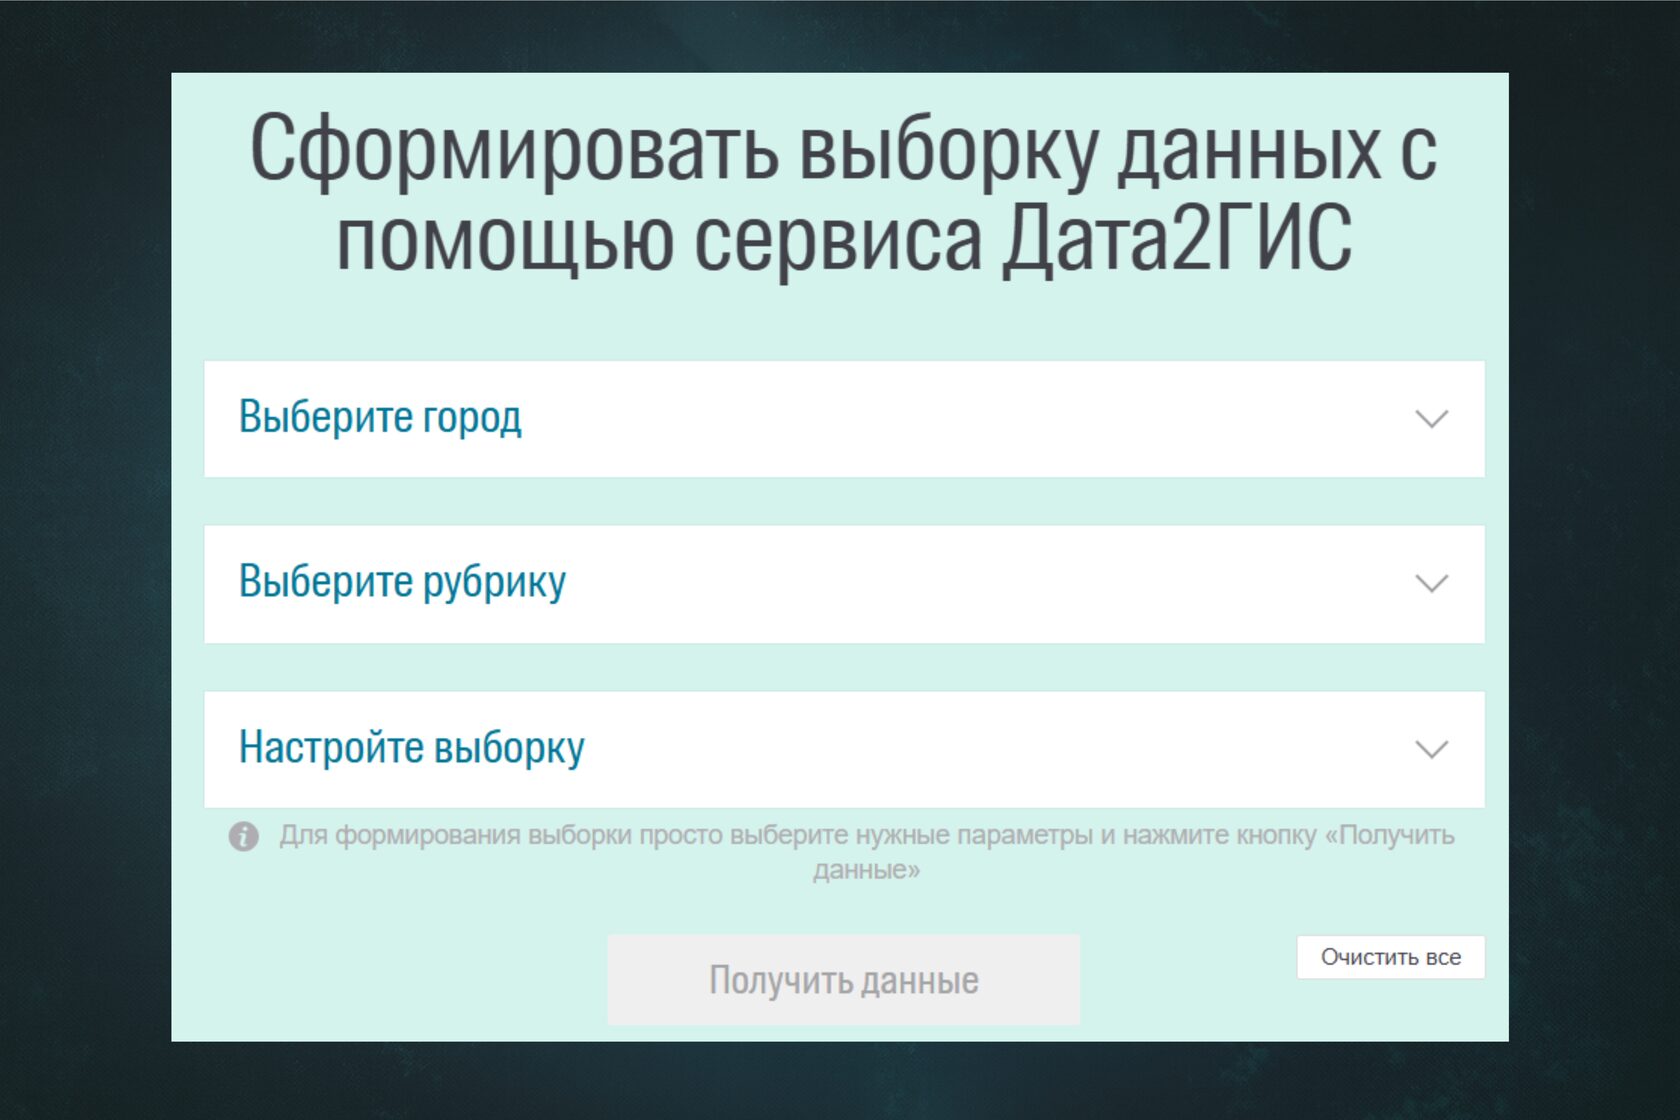The width and height of the screenshot is (1680, 1120).
Task: Click the chevron in the city selector
Action: coord(1432,419)
